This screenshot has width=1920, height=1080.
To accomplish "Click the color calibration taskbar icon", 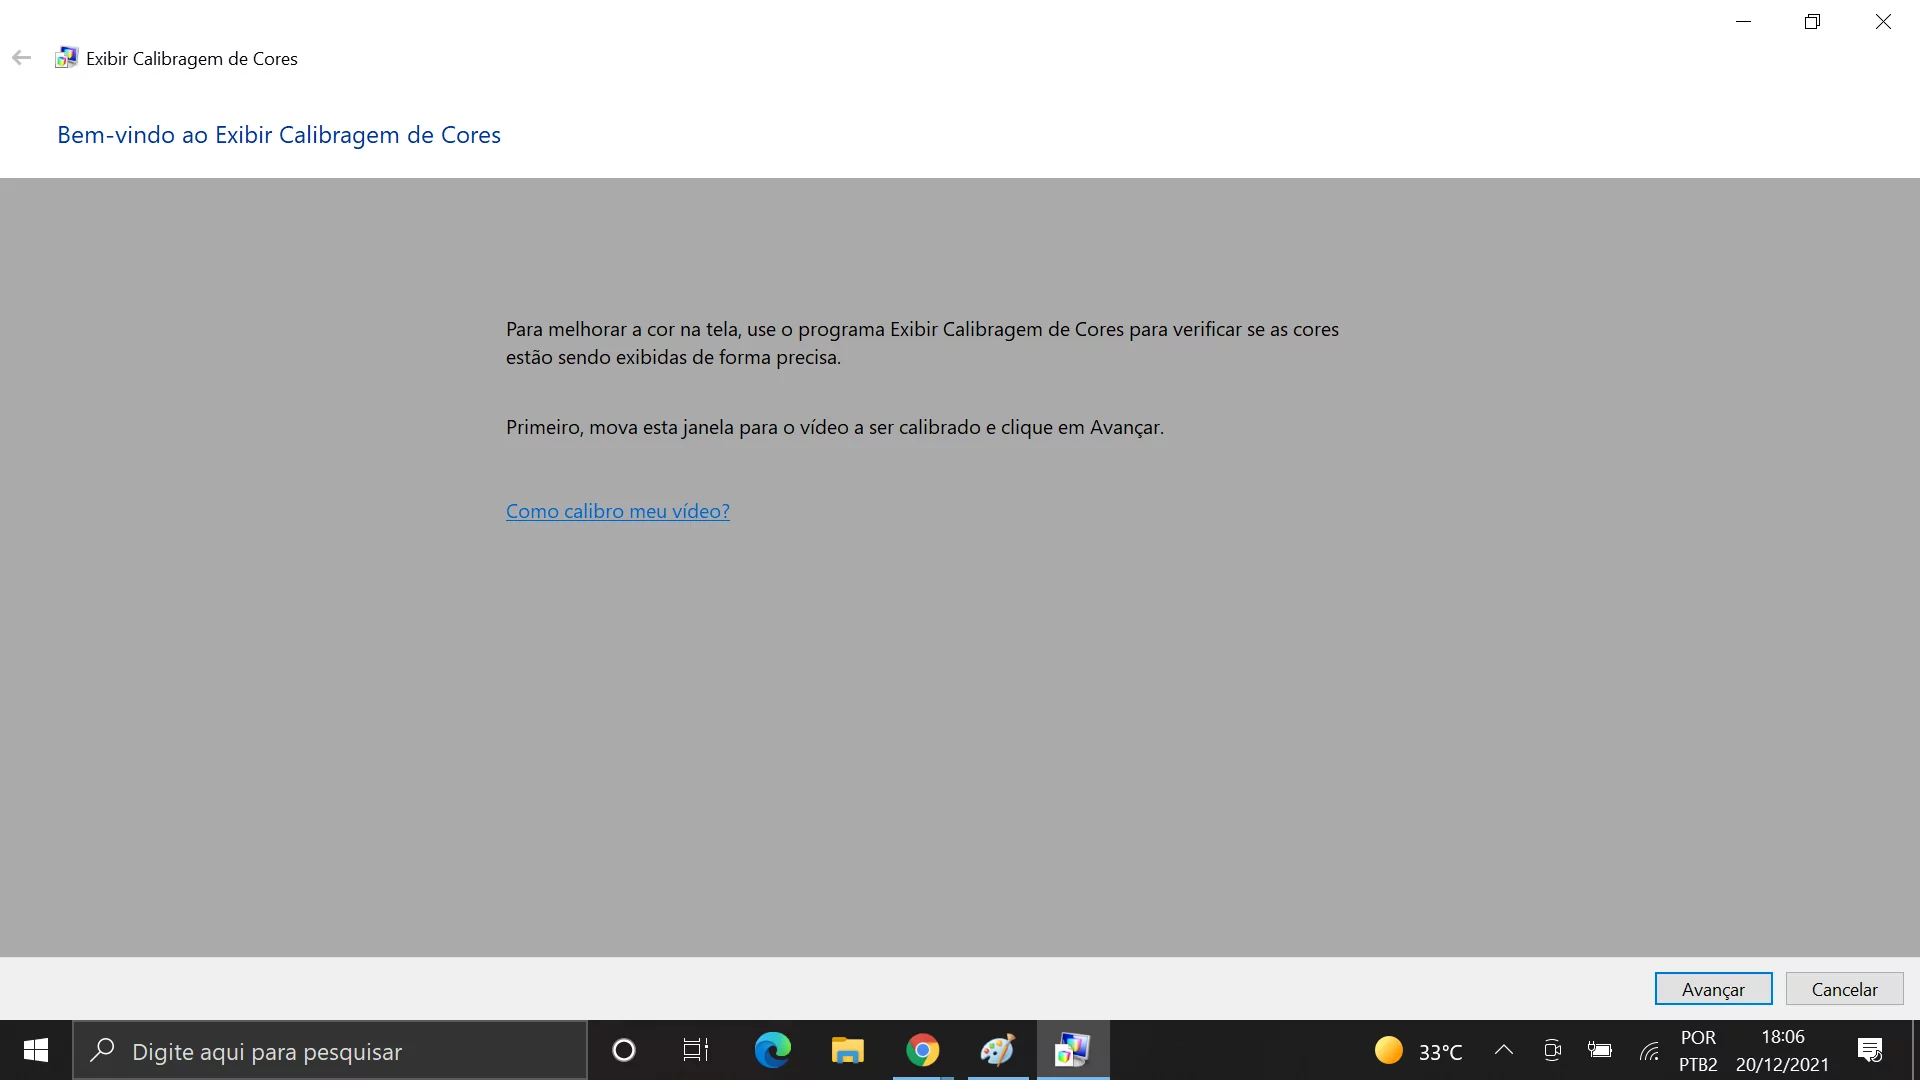I will click(1072, 1050).
